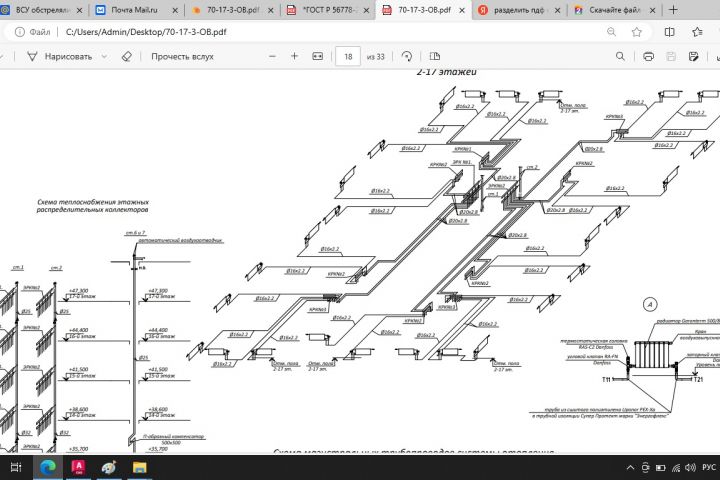The image size is (720, 480).
Task: Switch to the "Скачайте файл" tab
Action: pos(614,10)
